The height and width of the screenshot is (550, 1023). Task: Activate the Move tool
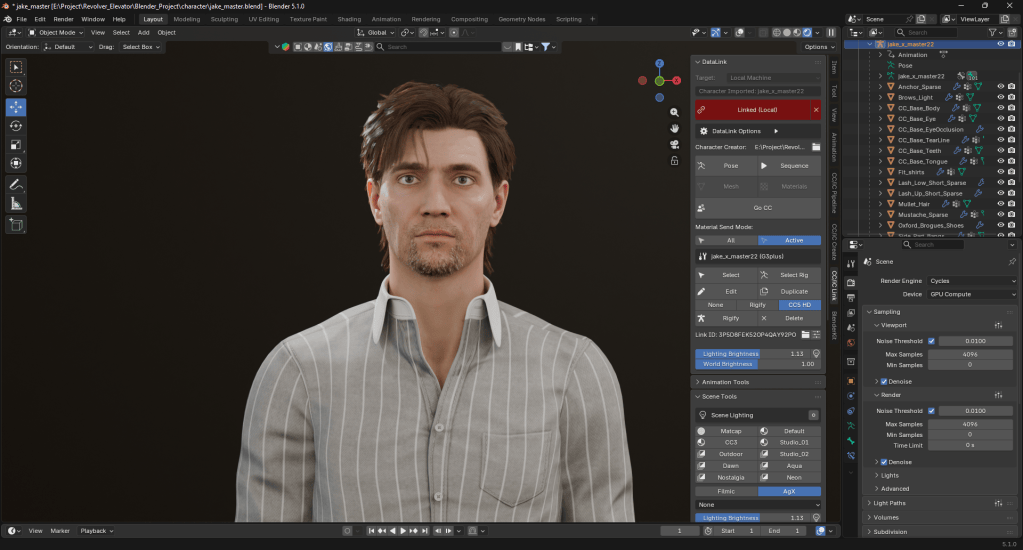coord(16,106)
